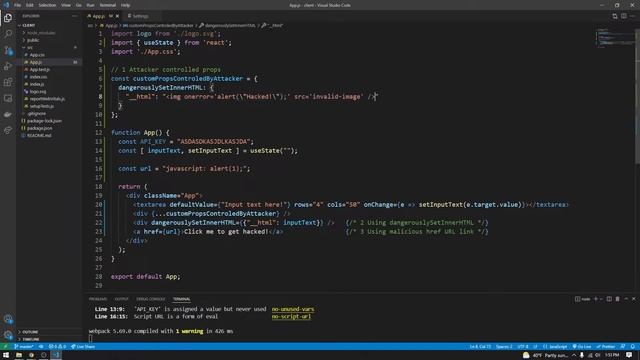The height and width of the screenshot is (360, 640).
Task: Click UTF-8 encoding in status bar
Action: 523,347
